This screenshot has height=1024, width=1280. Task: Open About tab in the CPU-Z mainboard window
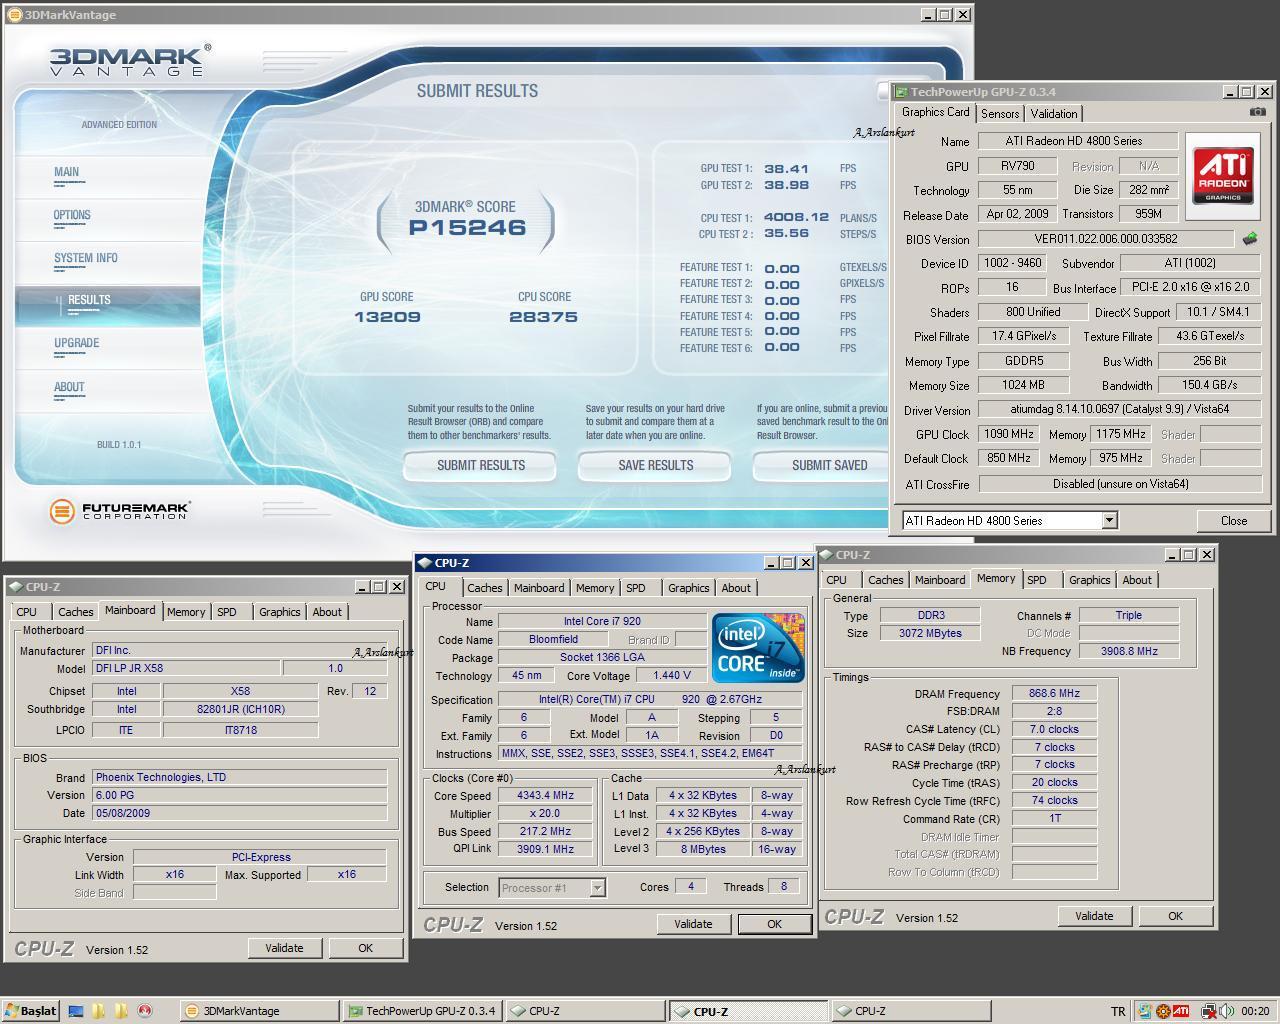tap(327, 612)
